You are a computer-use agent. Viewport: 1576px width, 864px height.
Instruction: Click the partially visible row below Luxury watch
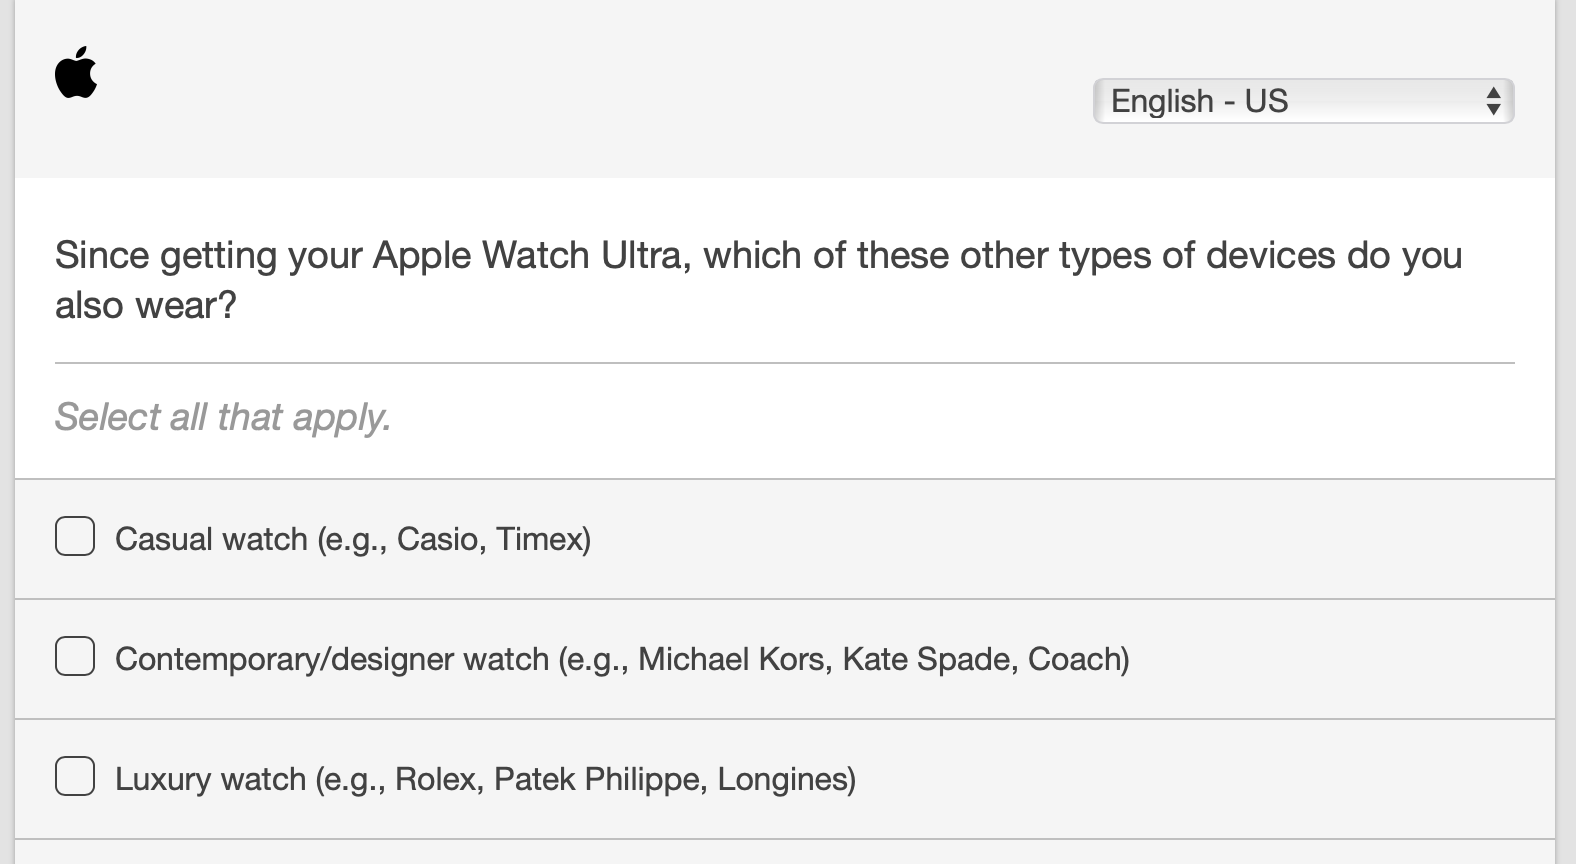pyautogui.click(x=784, y=853)
